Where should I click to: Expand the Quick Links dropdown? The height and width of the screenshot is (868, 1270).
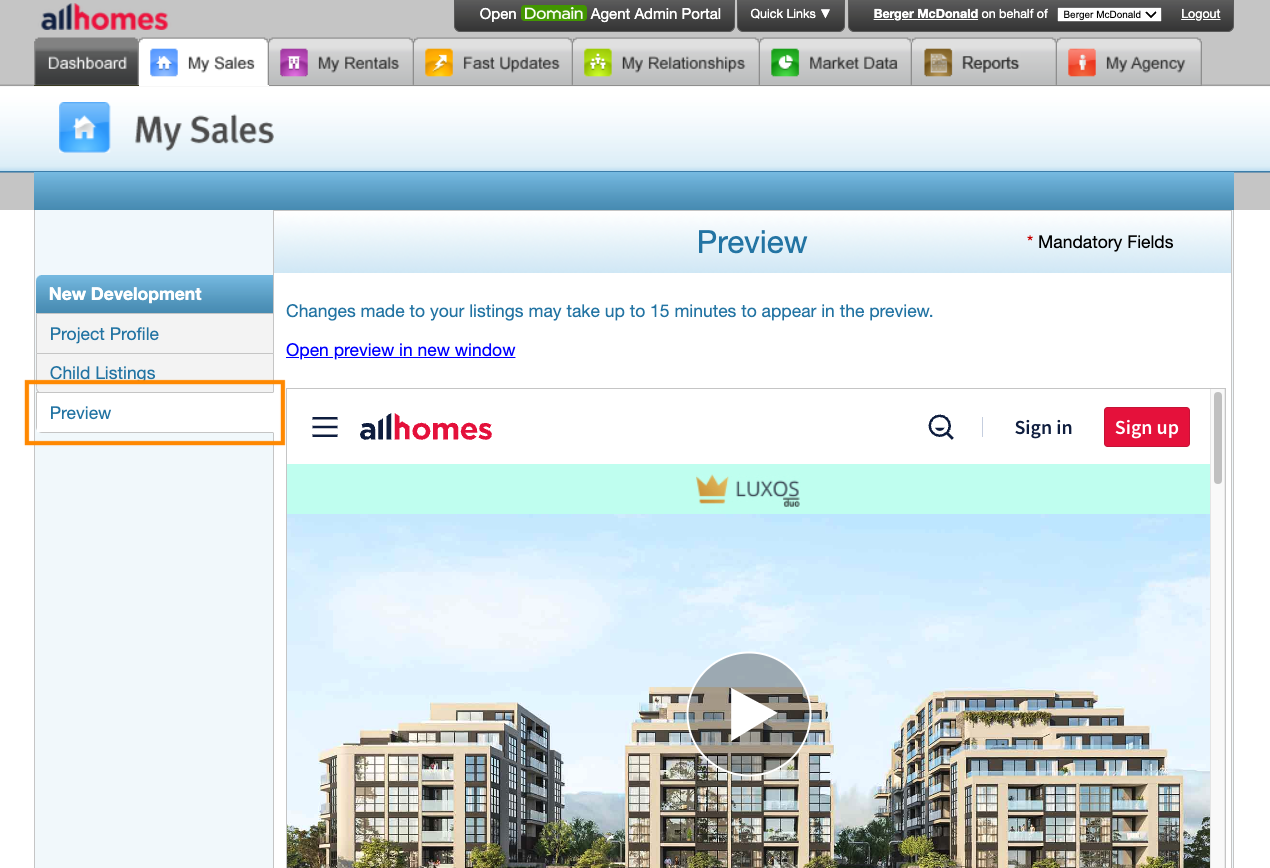click(x=790, y=14)
